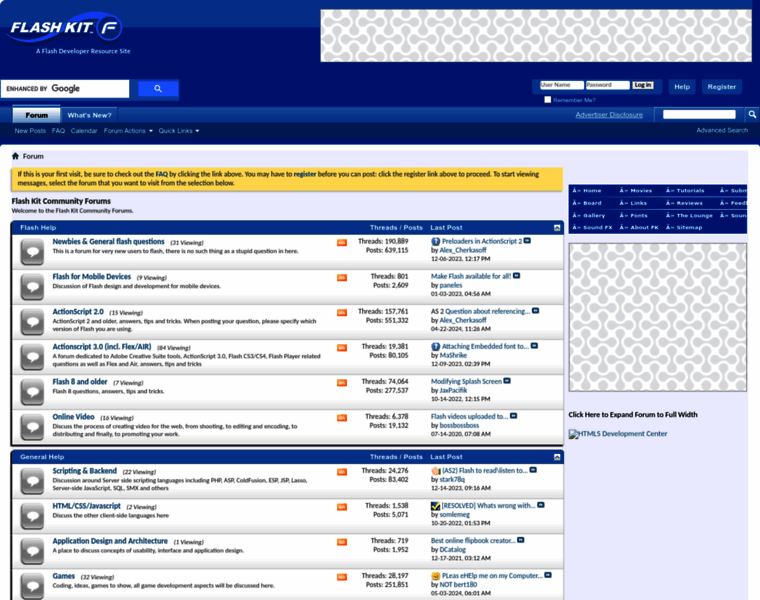This screenshot has height=600, width=760.
Task: Open the Quick Links dropdown
Action: pos(179,131)
